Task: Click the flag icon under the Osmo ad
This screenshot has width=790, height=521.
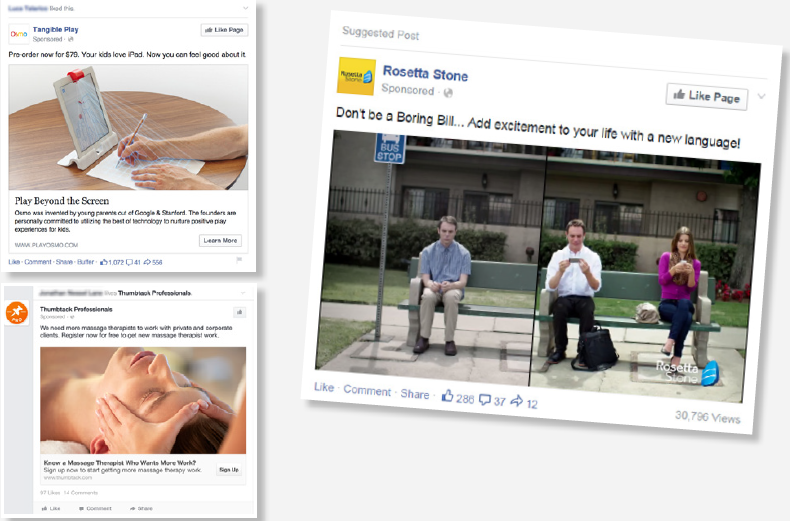Action: point(239,260)
